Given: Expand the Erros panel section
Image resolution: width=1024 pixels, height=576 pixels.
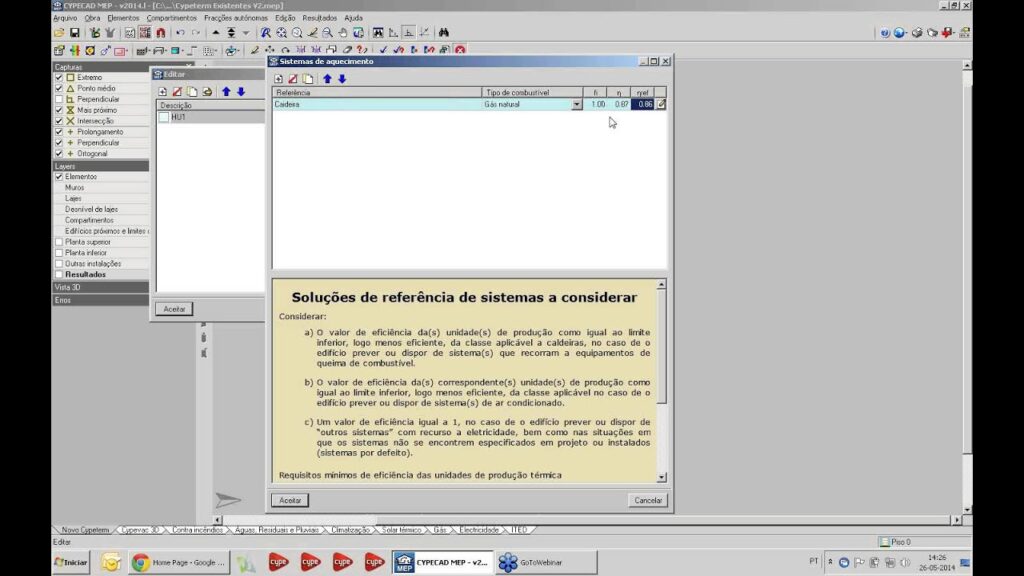Looking at the screenshot, I should click(100, 299).
